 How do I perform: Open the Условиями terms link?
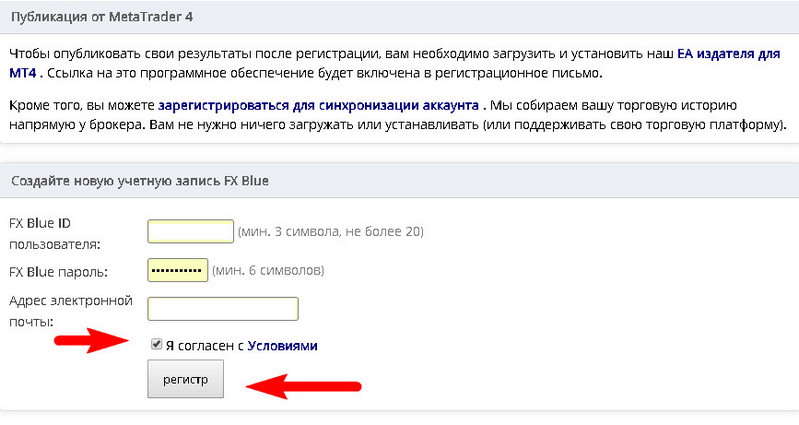[x=282, y=346]
